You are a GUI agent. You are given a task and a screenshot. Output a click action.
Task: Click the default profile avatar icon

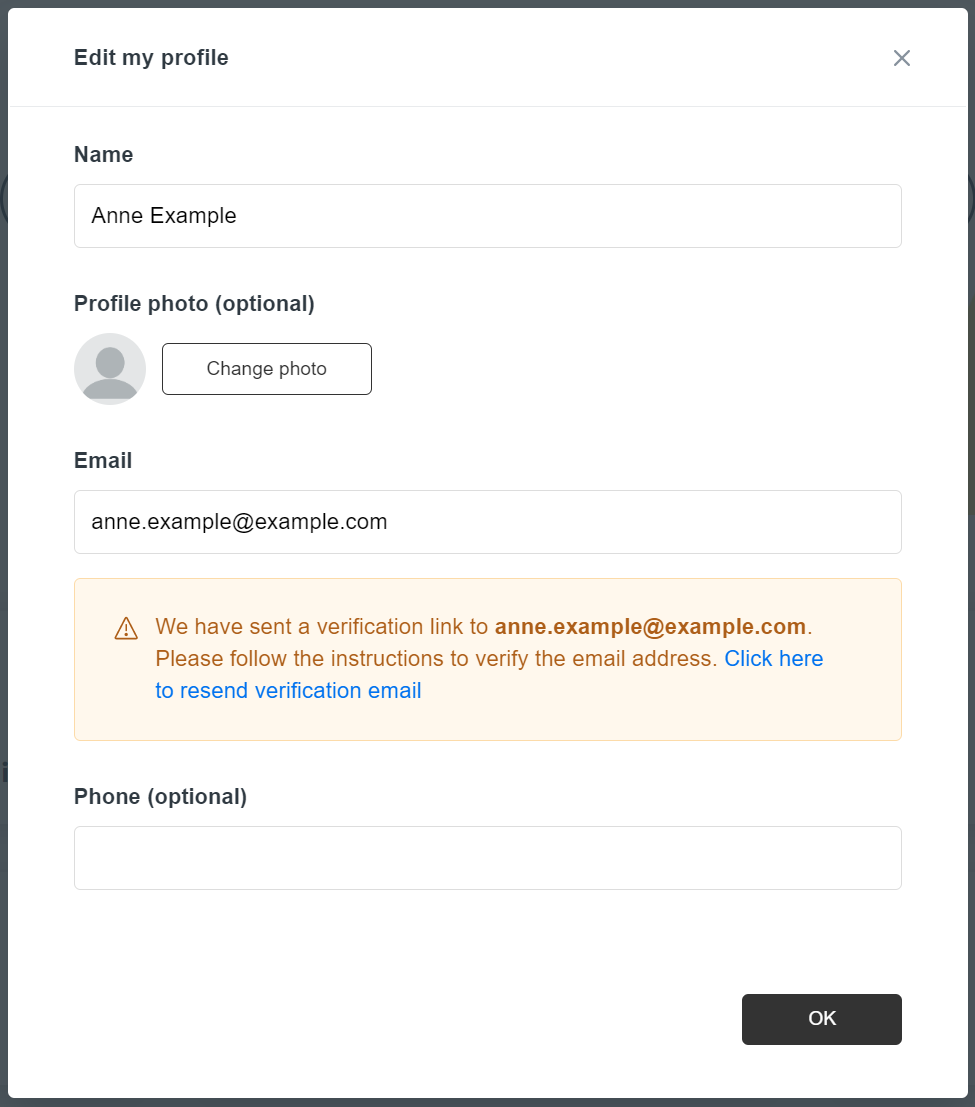110,369
